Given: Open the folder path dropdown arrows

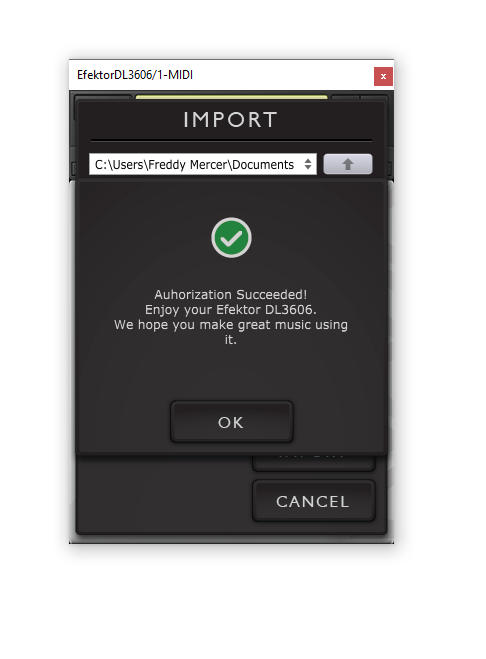Looking at the screenshot, I should click(308, 164).
